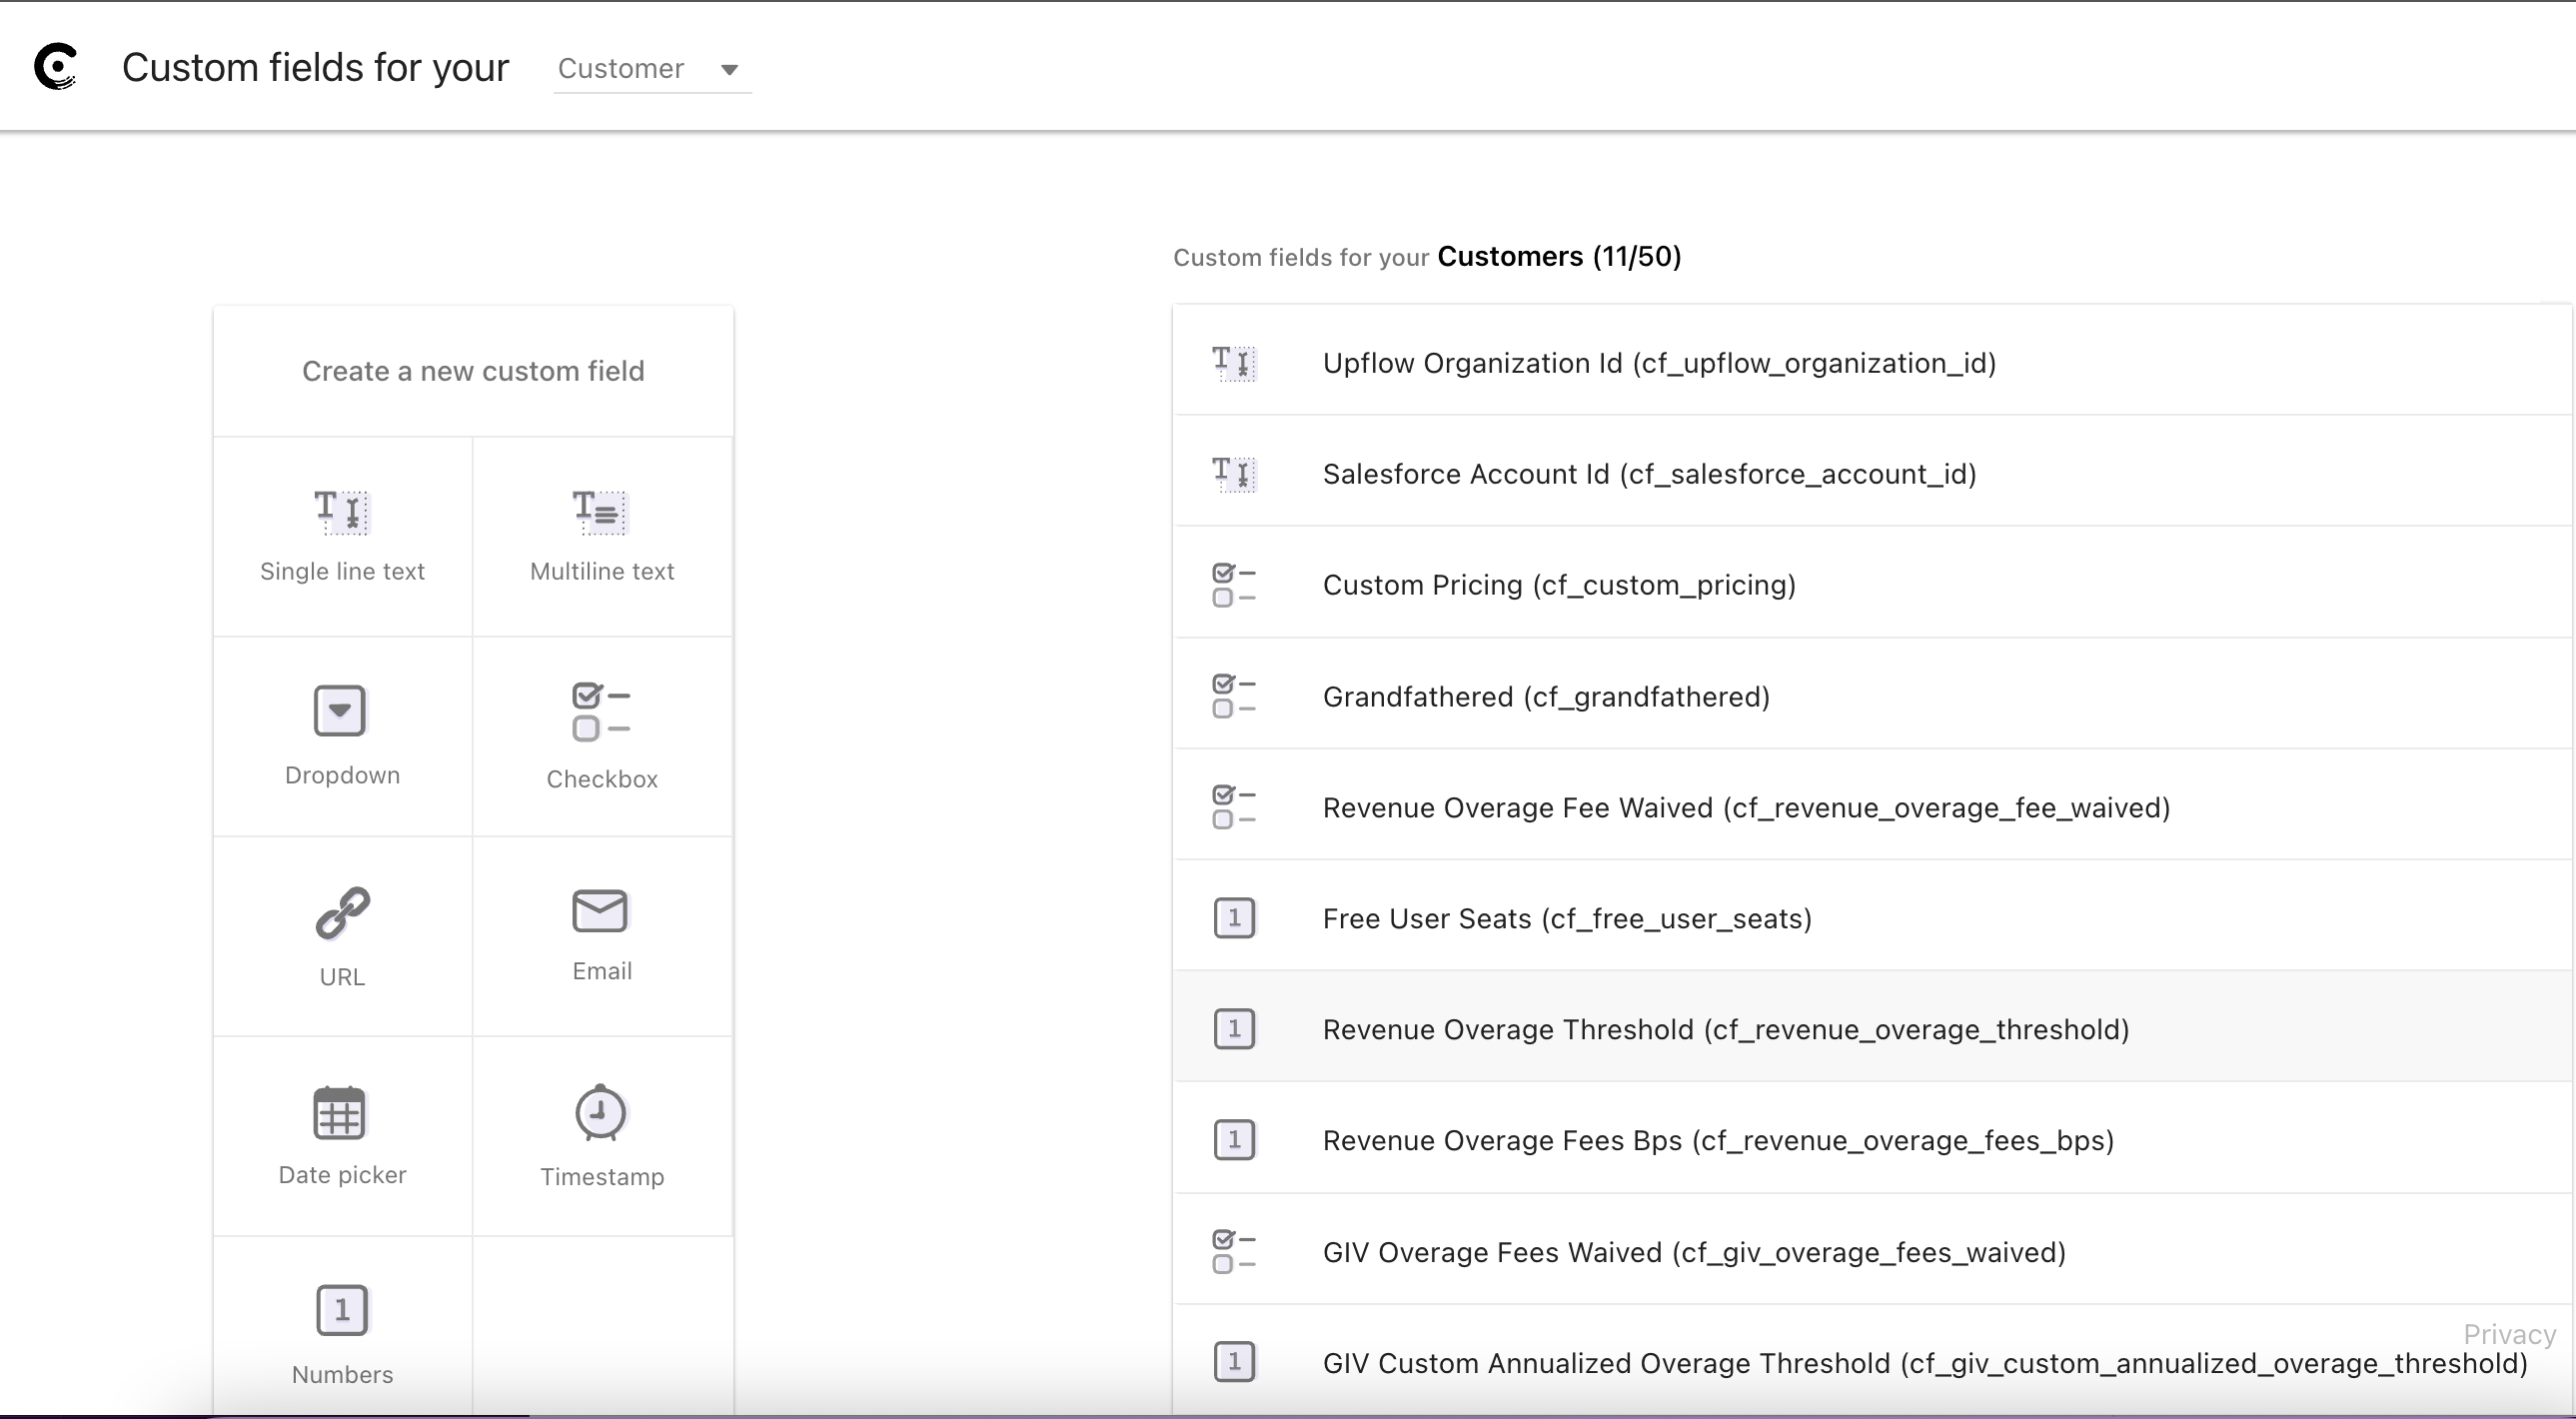Click text icon beside Salesforce Account Id
This screenshot has height=1419, width=2576.
(x=1234, y=474)
